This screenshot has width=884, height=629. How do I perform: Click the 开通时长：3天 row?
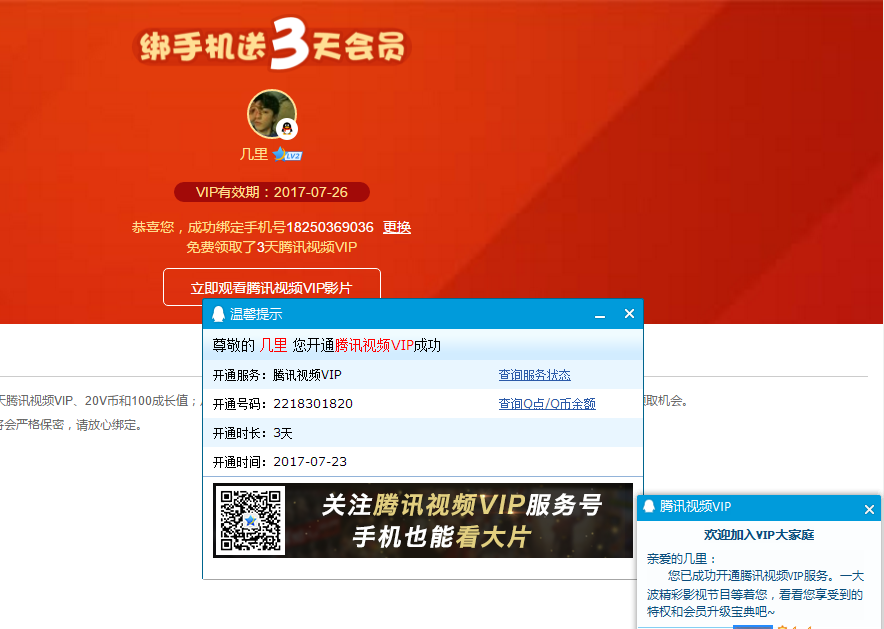pos(423,433)
